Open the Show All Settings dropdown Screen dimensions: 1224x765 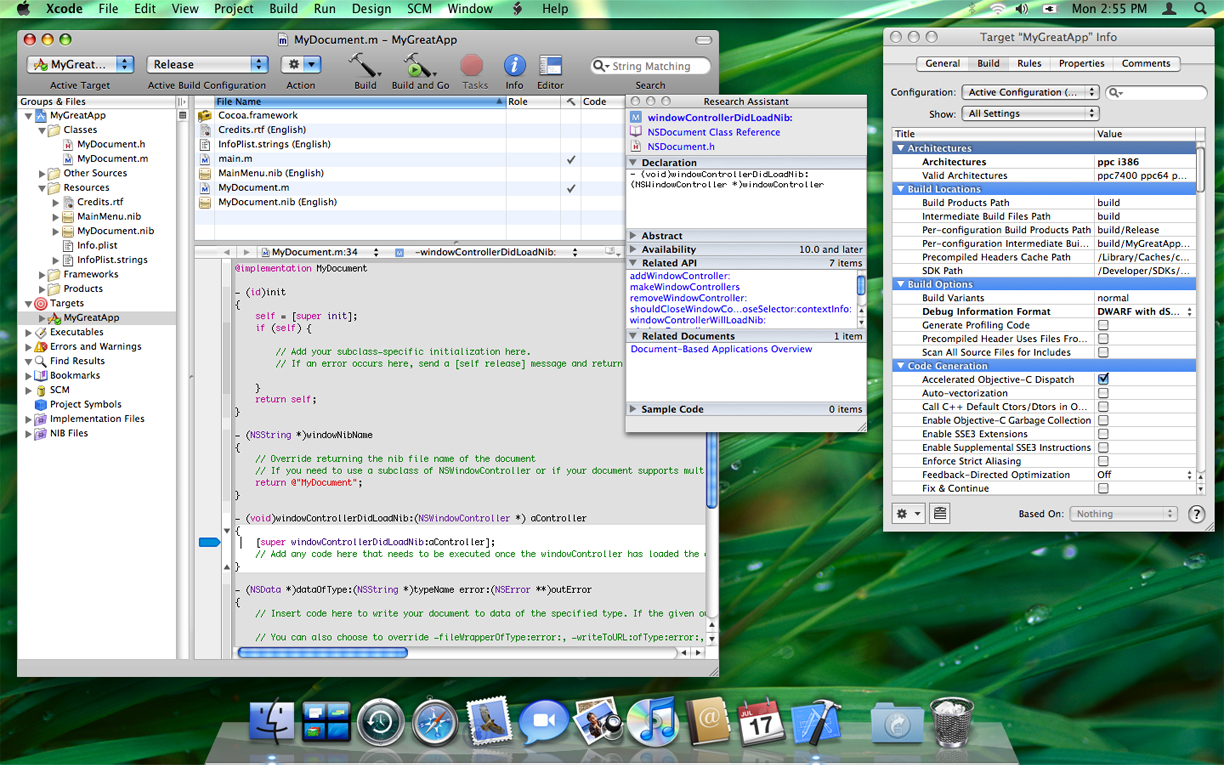click(x=1030, y=114)
